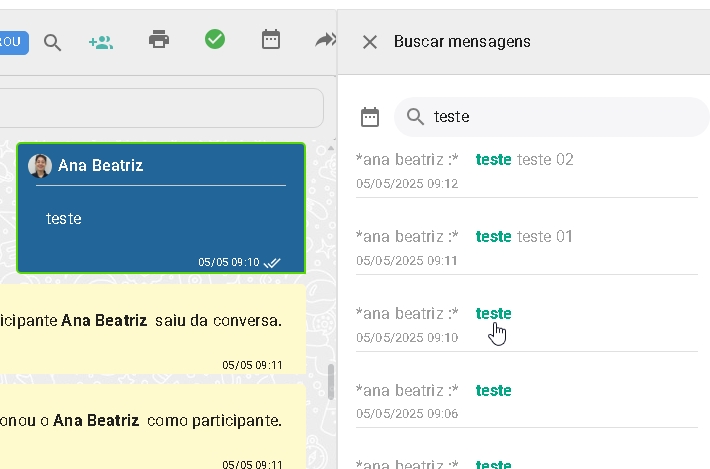Add participant to the conversation
Image resolution: width=710 pixels, height=469 pixels.
tap(101, 43)
